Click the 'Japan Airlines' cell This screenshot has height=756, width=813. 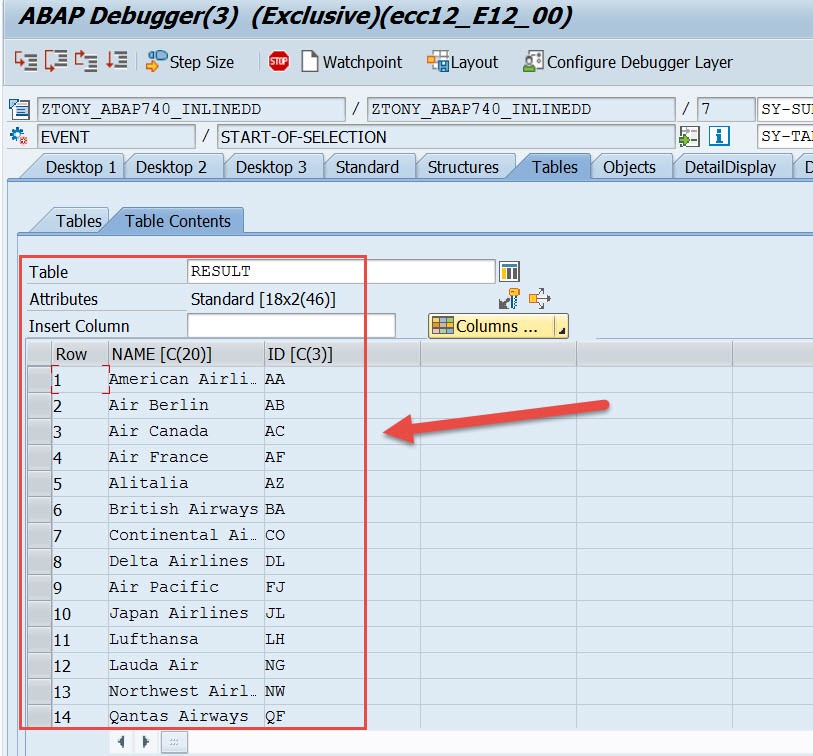click(x=184, y=612)
